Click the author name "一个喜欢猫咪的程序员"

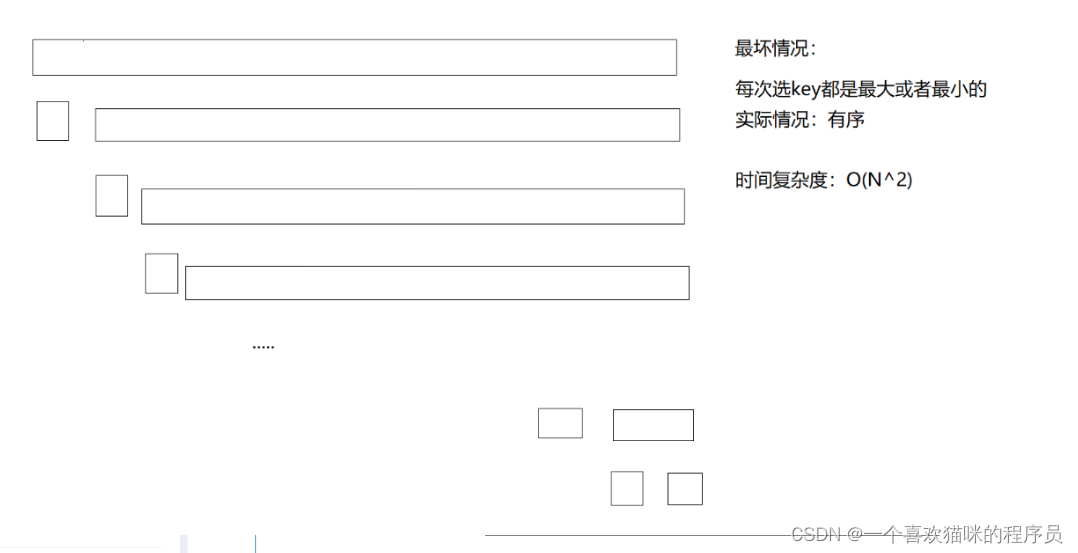pyautogui.click(x=963, y=535)
